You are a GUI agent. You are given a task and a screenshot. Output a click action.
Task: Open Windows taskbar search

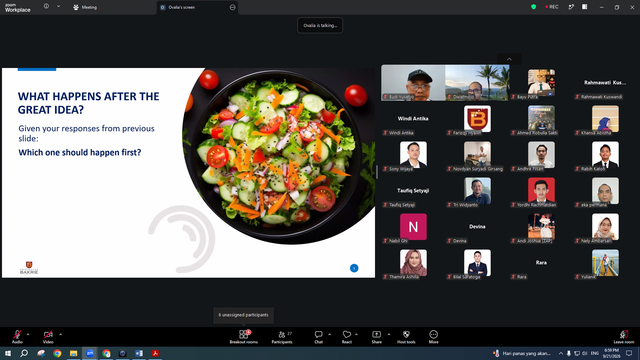pos(24,353)
